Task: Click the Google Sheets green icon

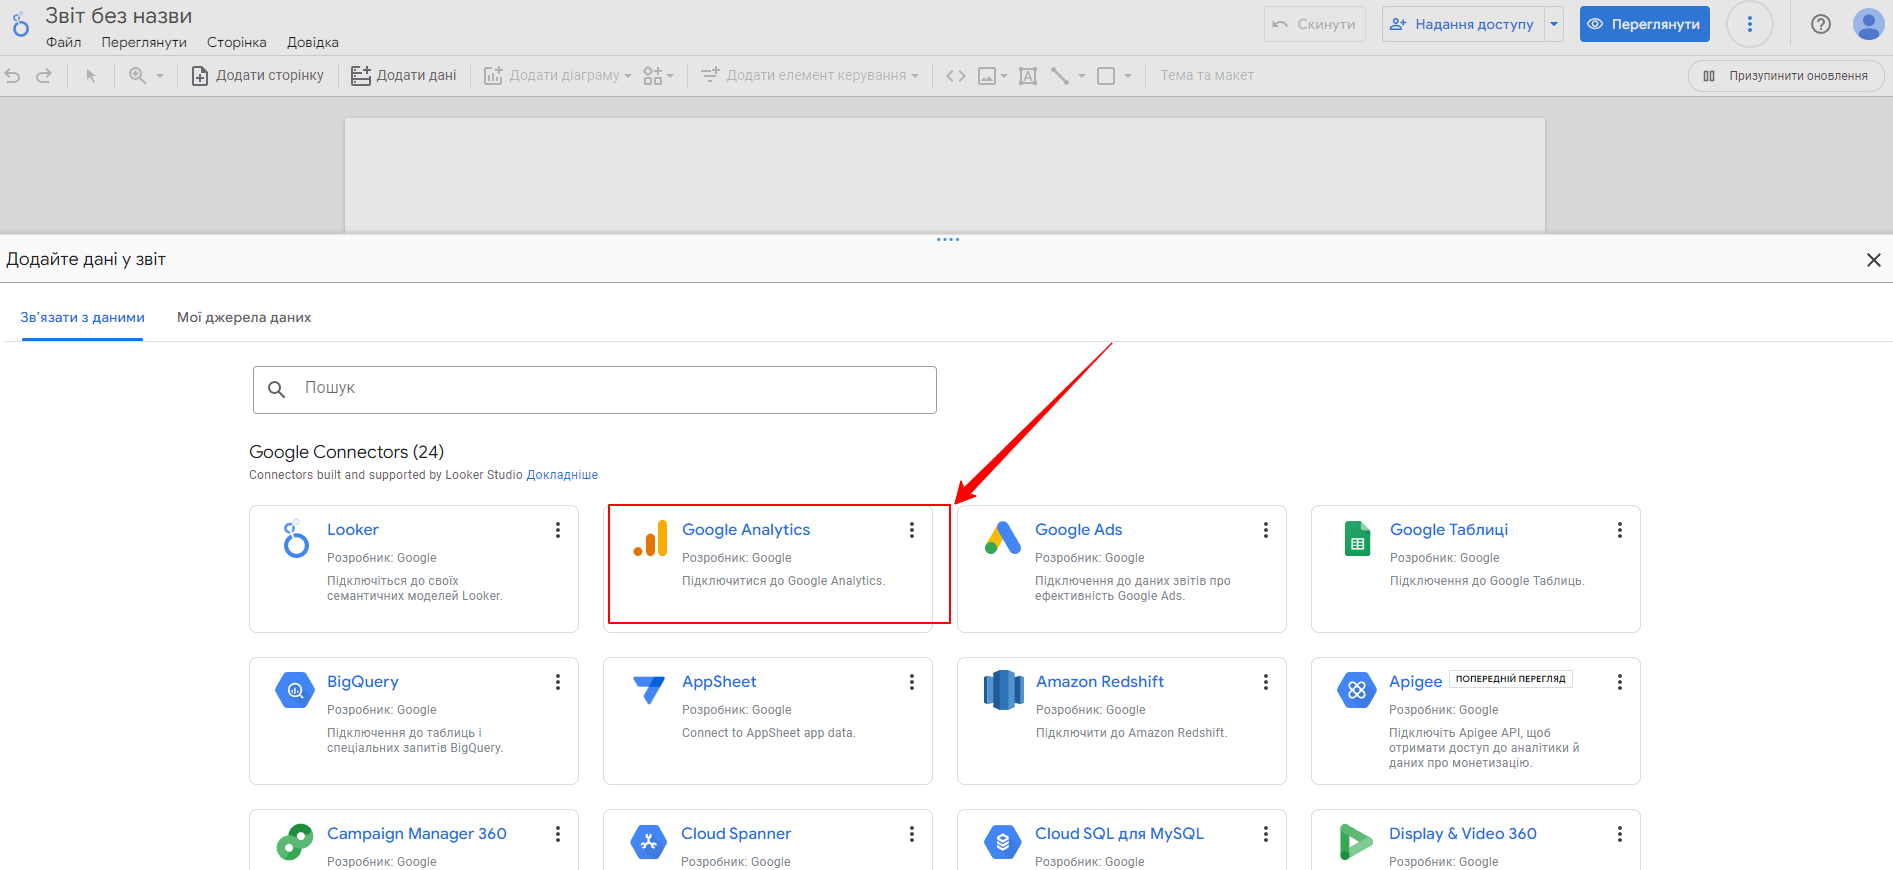Action: 1357,538
